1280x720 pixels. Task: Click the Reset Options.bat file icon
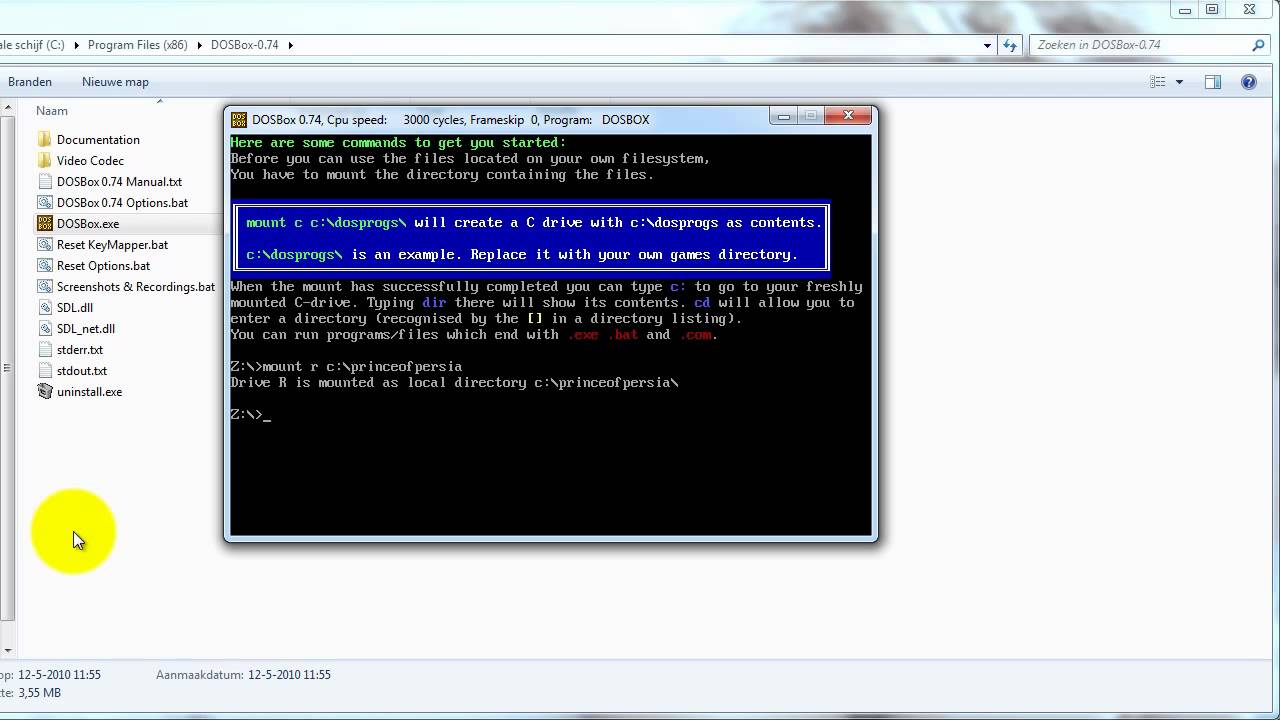point(44,266)
